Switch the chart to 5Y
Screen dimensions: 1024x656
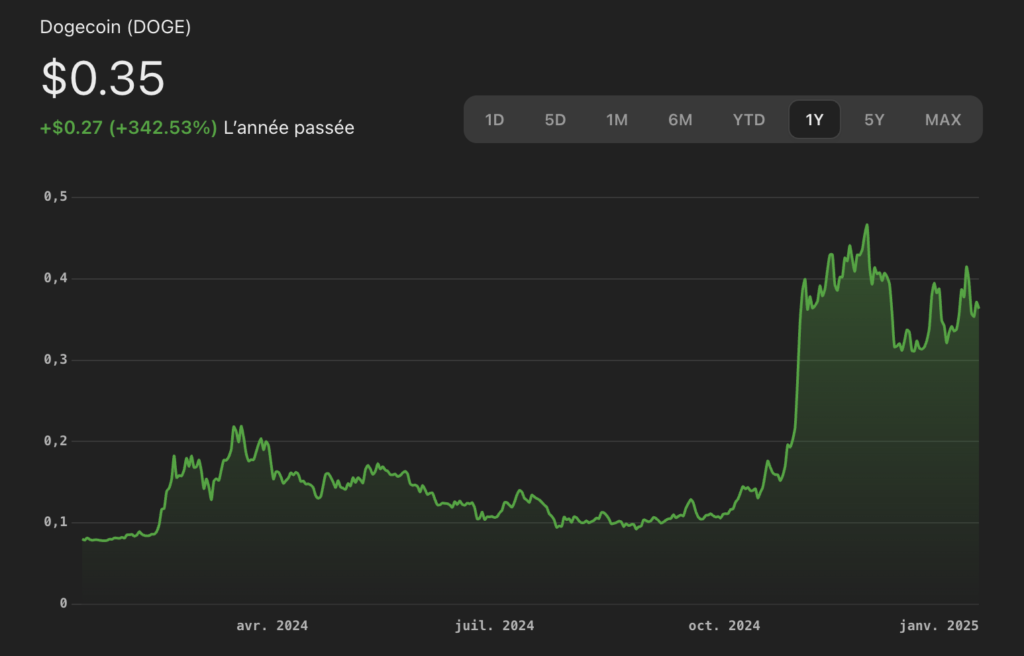click(874, 120)
